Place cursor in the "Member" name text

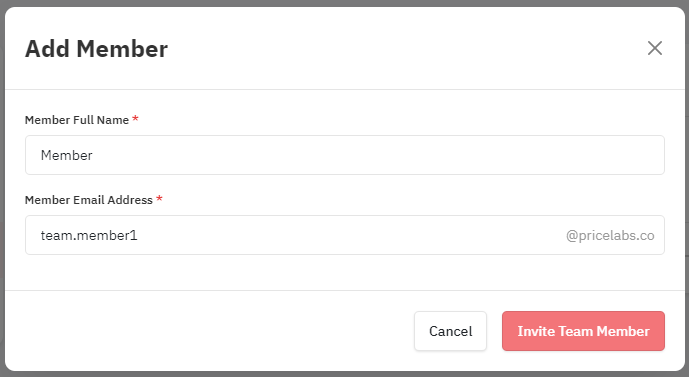click(x=67, y=155)
